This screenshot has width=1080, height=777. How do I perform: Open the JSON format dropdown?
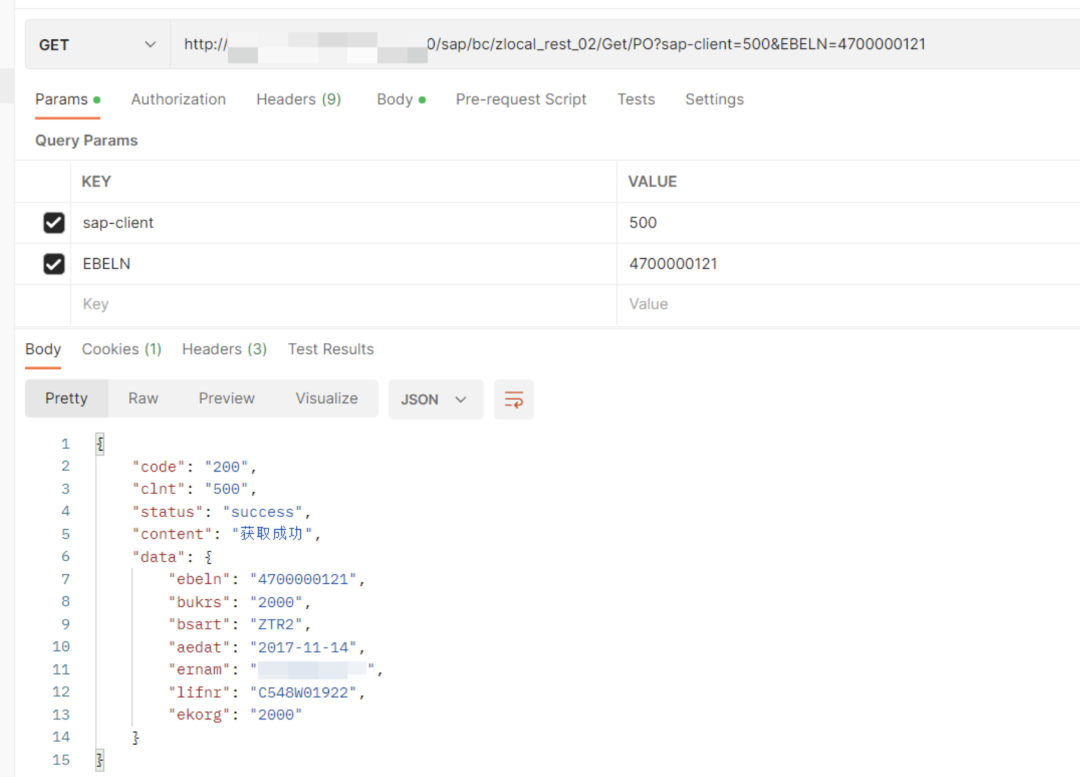435,399
